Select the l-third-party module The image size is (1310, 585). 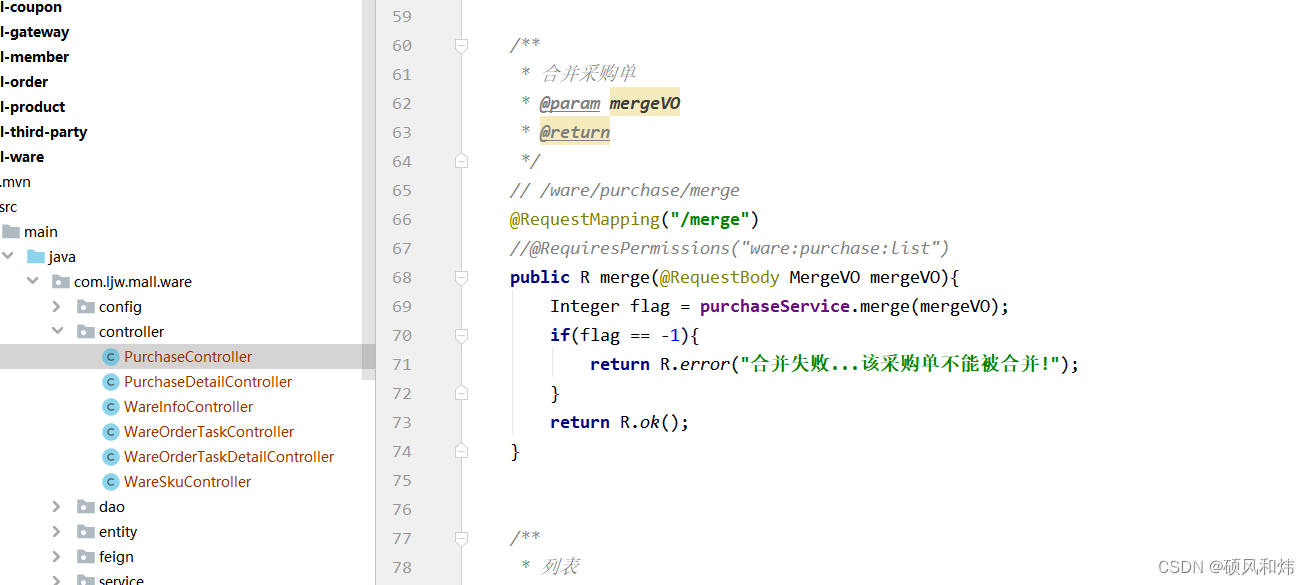click(44, 132)
